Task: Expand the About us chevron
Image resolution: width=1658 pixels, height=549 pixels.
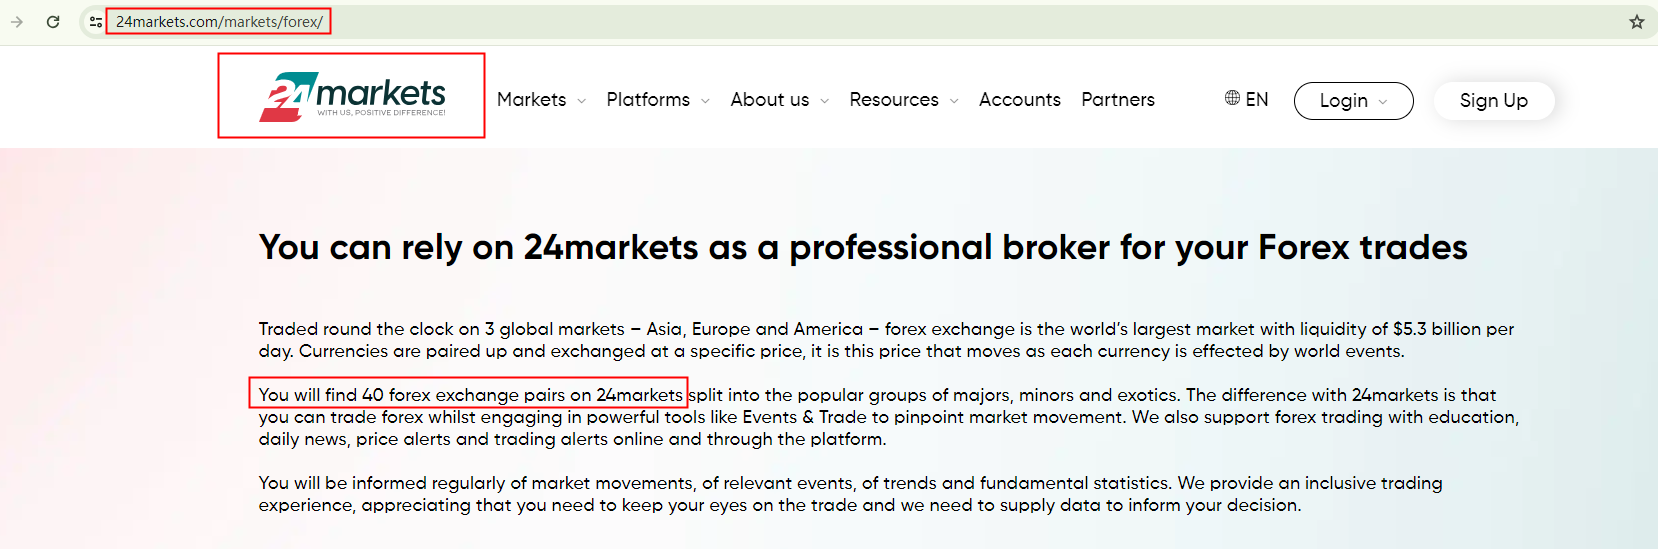Action: [825, 100]
